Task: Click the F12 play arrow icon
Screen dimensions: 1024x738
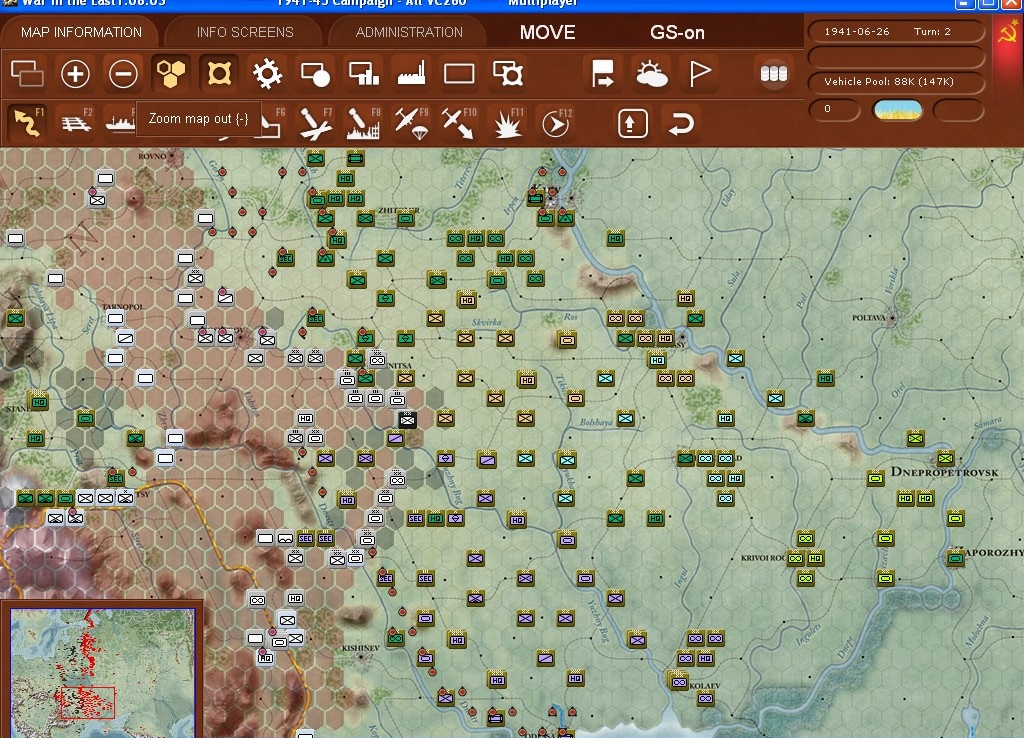Action: tap(556, 122)
